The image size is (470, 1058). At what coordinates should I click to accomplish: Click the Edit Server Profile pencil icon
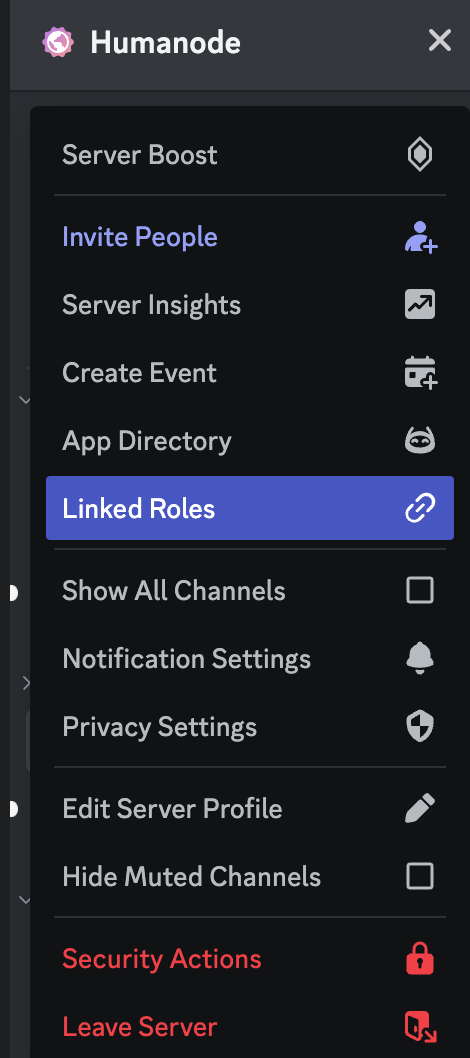coord(419,808)
